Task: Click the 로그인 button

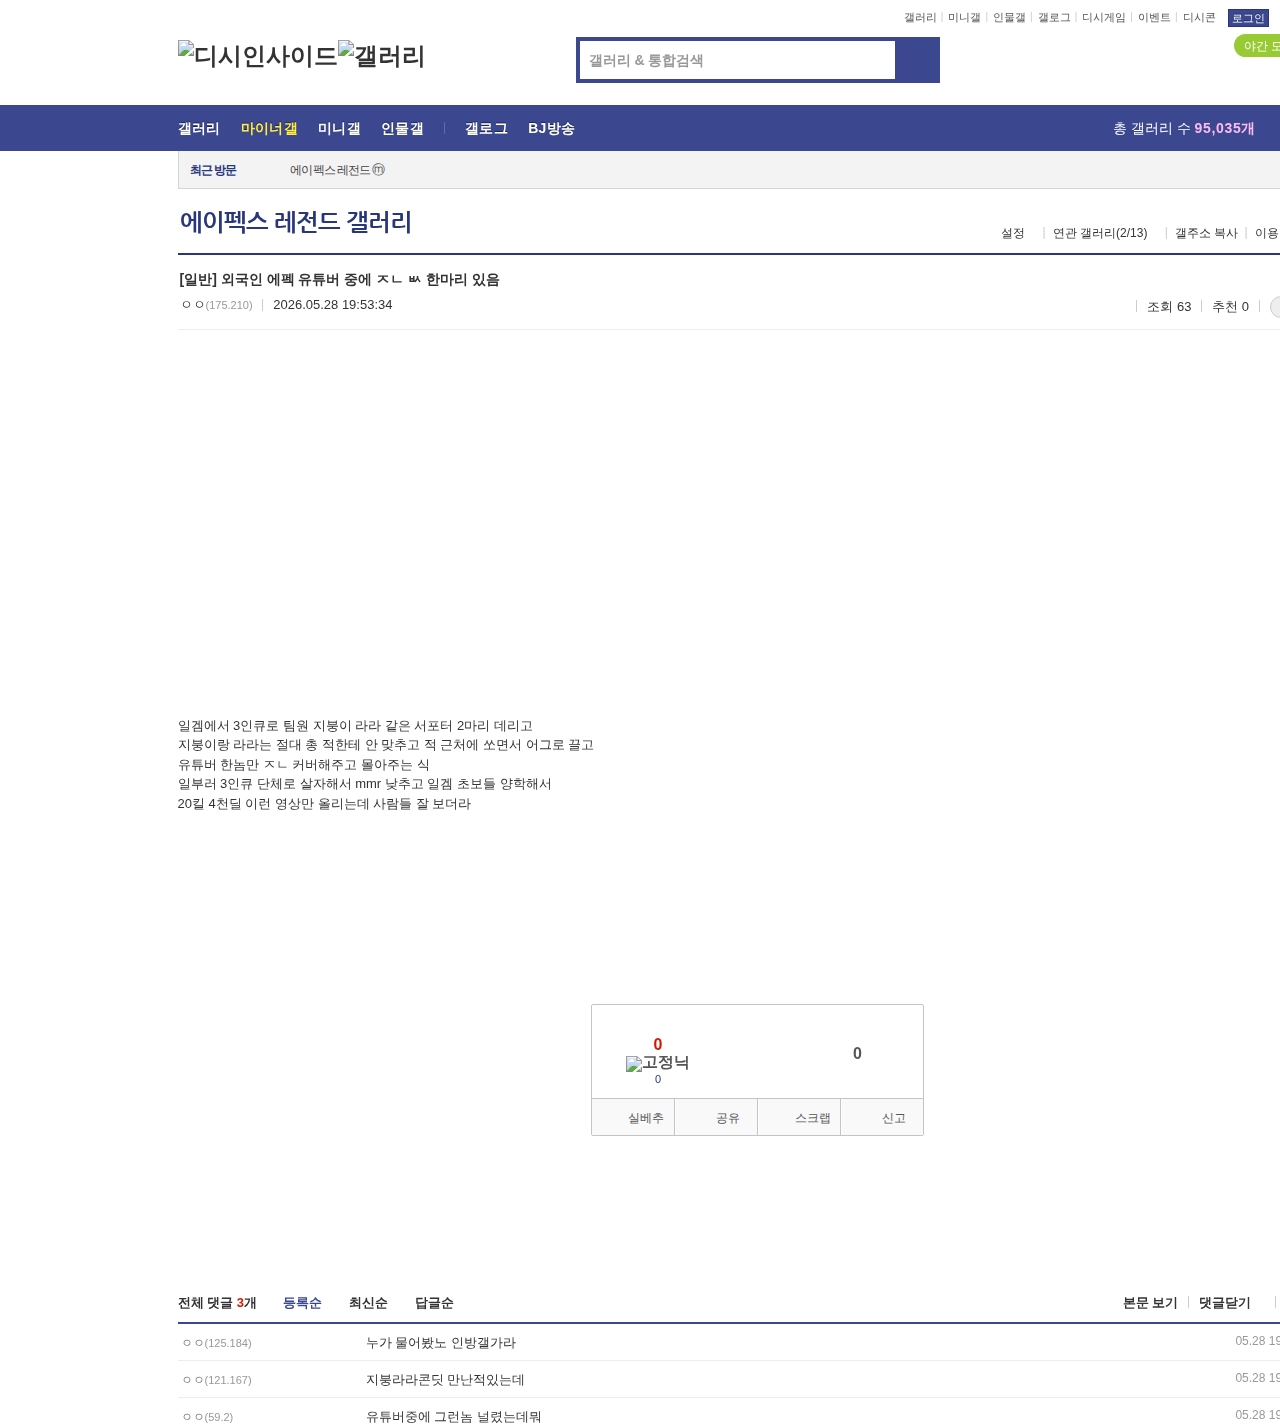Action: point(1248,18)
